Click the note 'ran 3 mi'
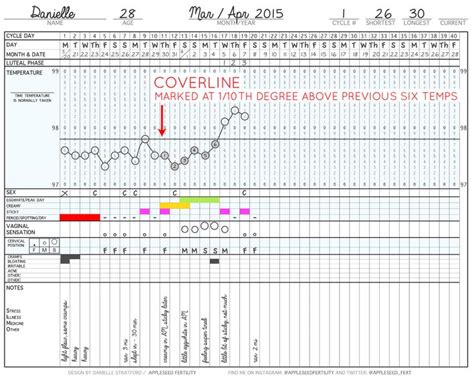Screen dimensions: 474x379 (x=125, y=350)
